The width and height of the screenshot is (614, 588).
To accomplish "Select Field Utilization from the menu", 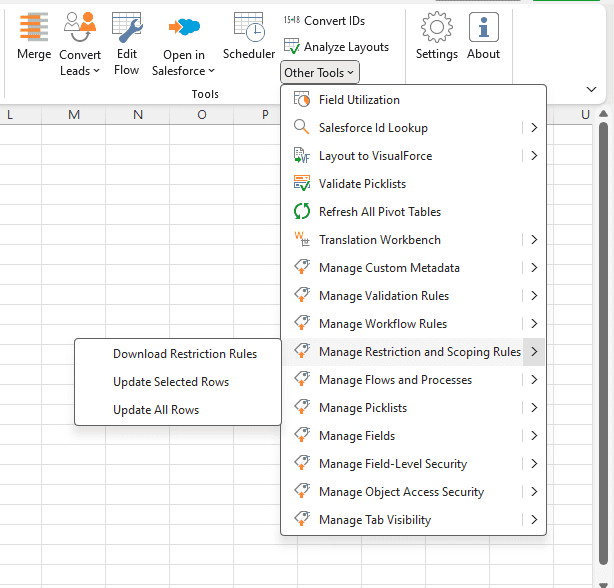I will coord(359,100).
